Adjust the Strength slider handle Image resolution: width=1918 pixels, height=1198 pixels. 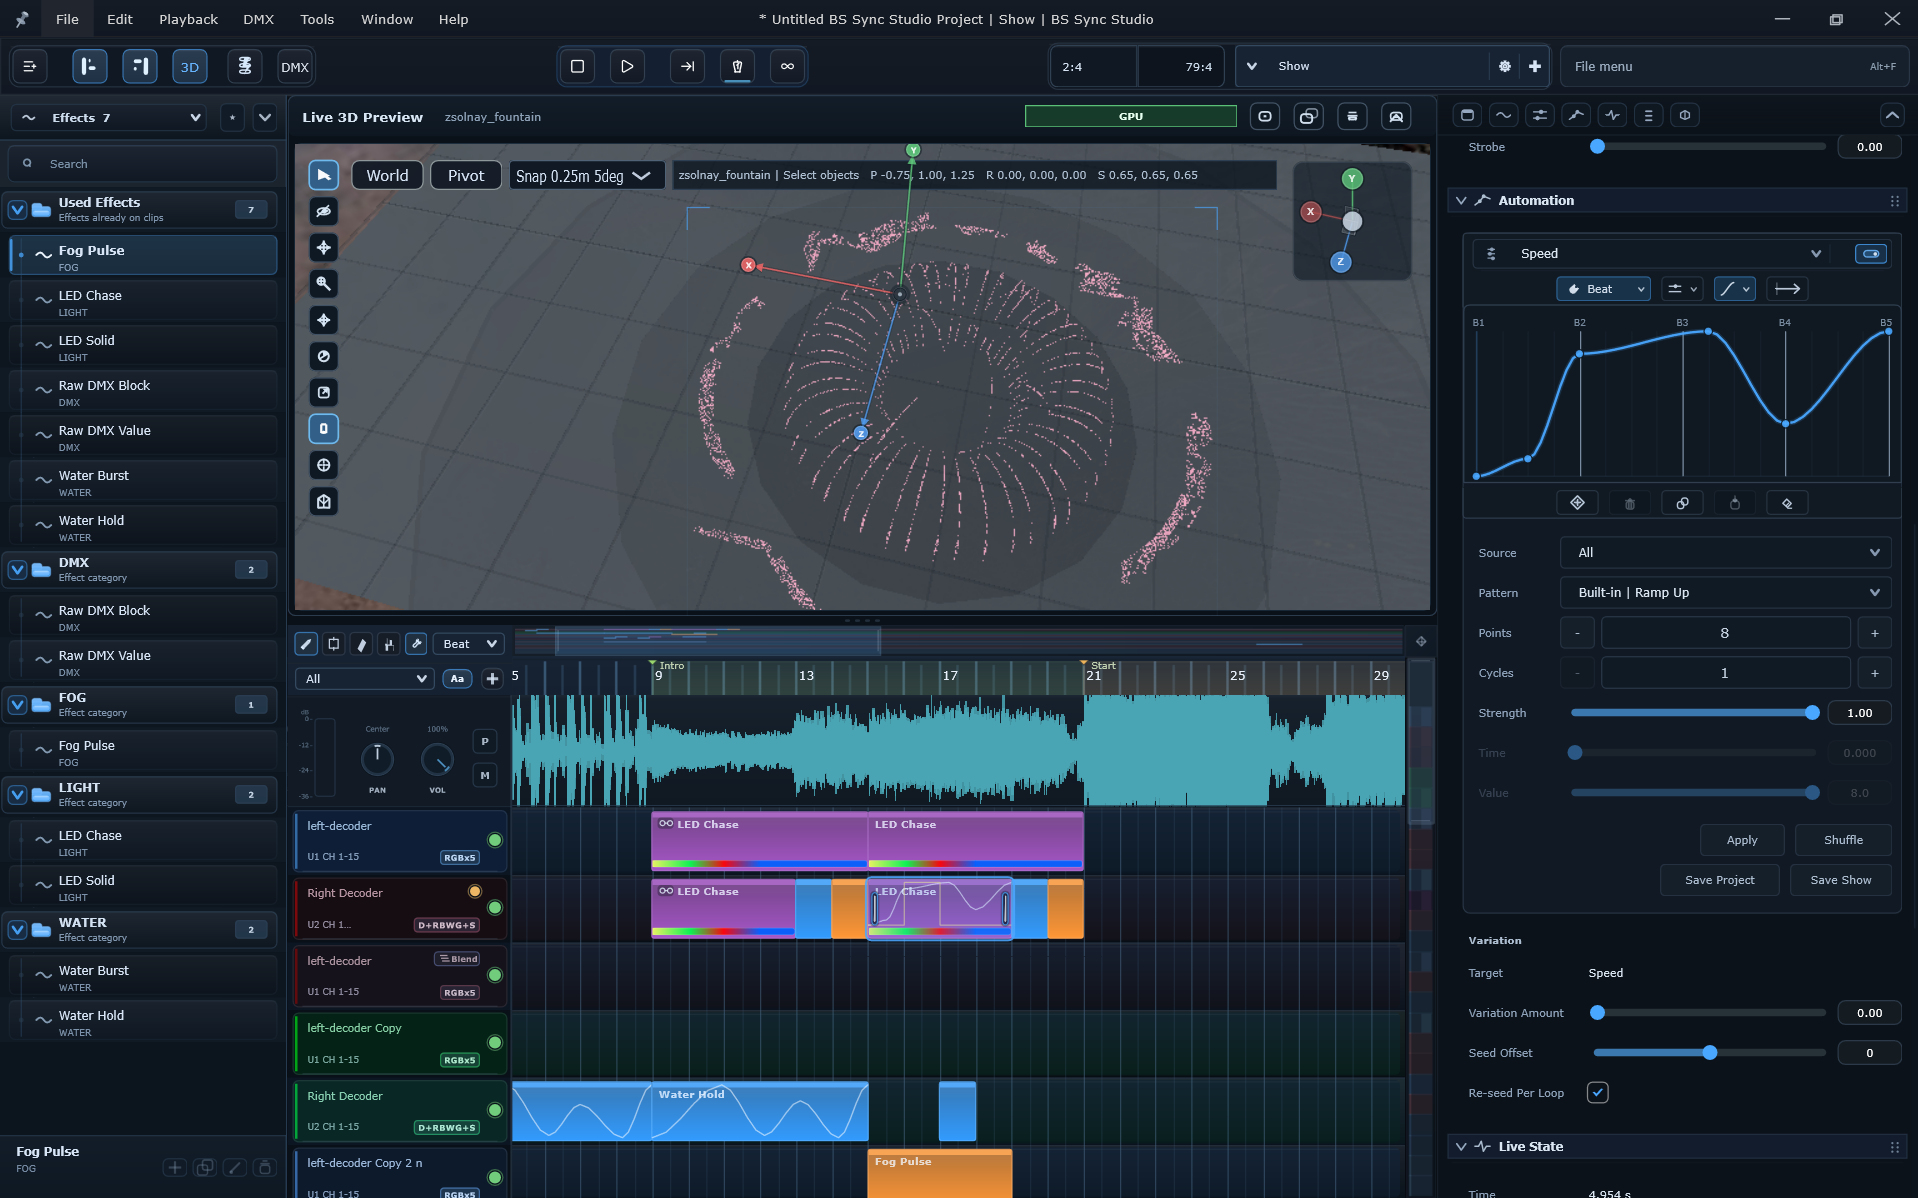(x=1812, y=713)
